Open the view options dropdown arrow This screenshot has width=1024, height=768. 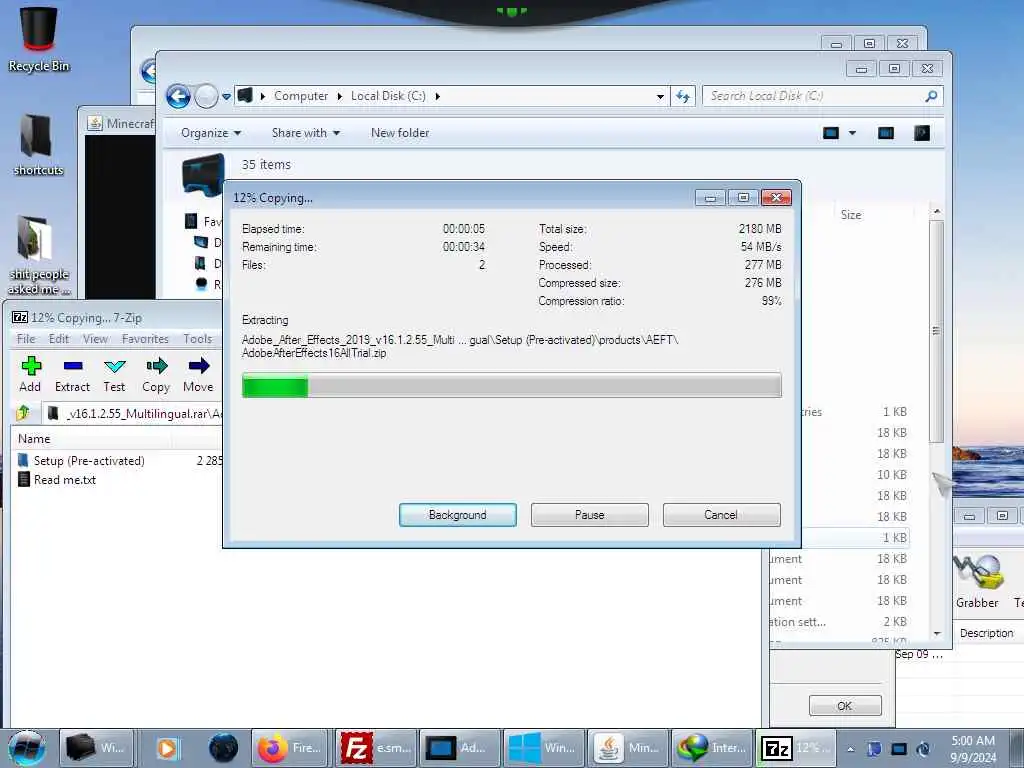pos(852,133)
